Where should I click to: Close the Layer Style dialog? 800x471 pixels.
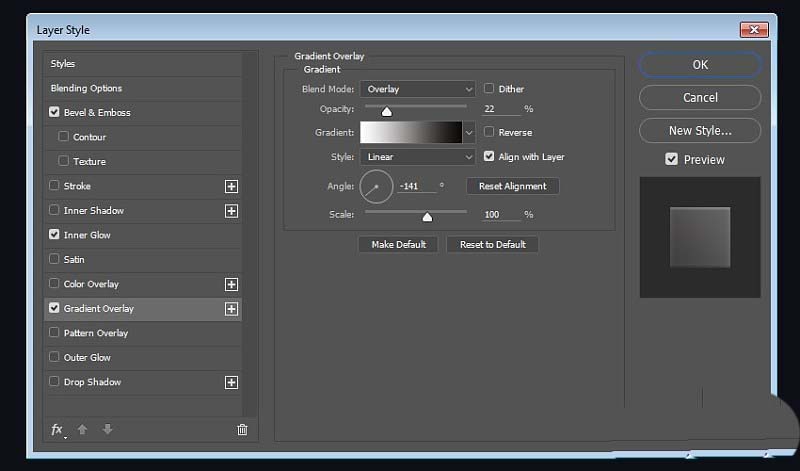pyautogui.click(x=754, y=30)
